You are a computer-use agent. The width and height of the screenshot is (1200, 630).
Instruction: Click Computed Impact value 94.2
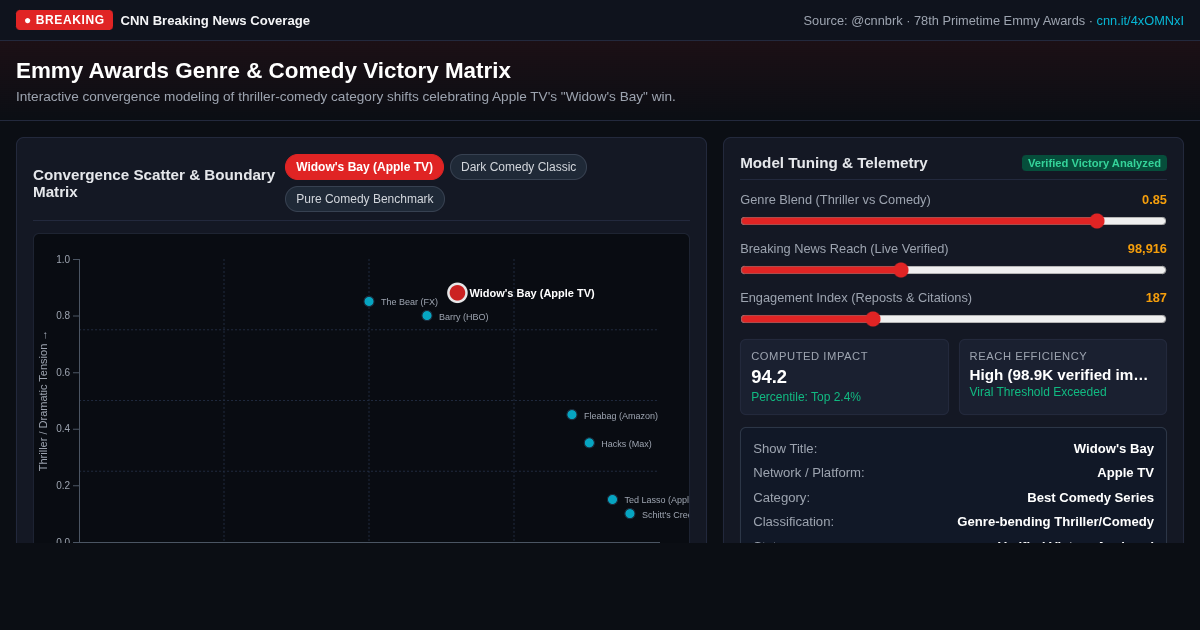click(769, 377)
